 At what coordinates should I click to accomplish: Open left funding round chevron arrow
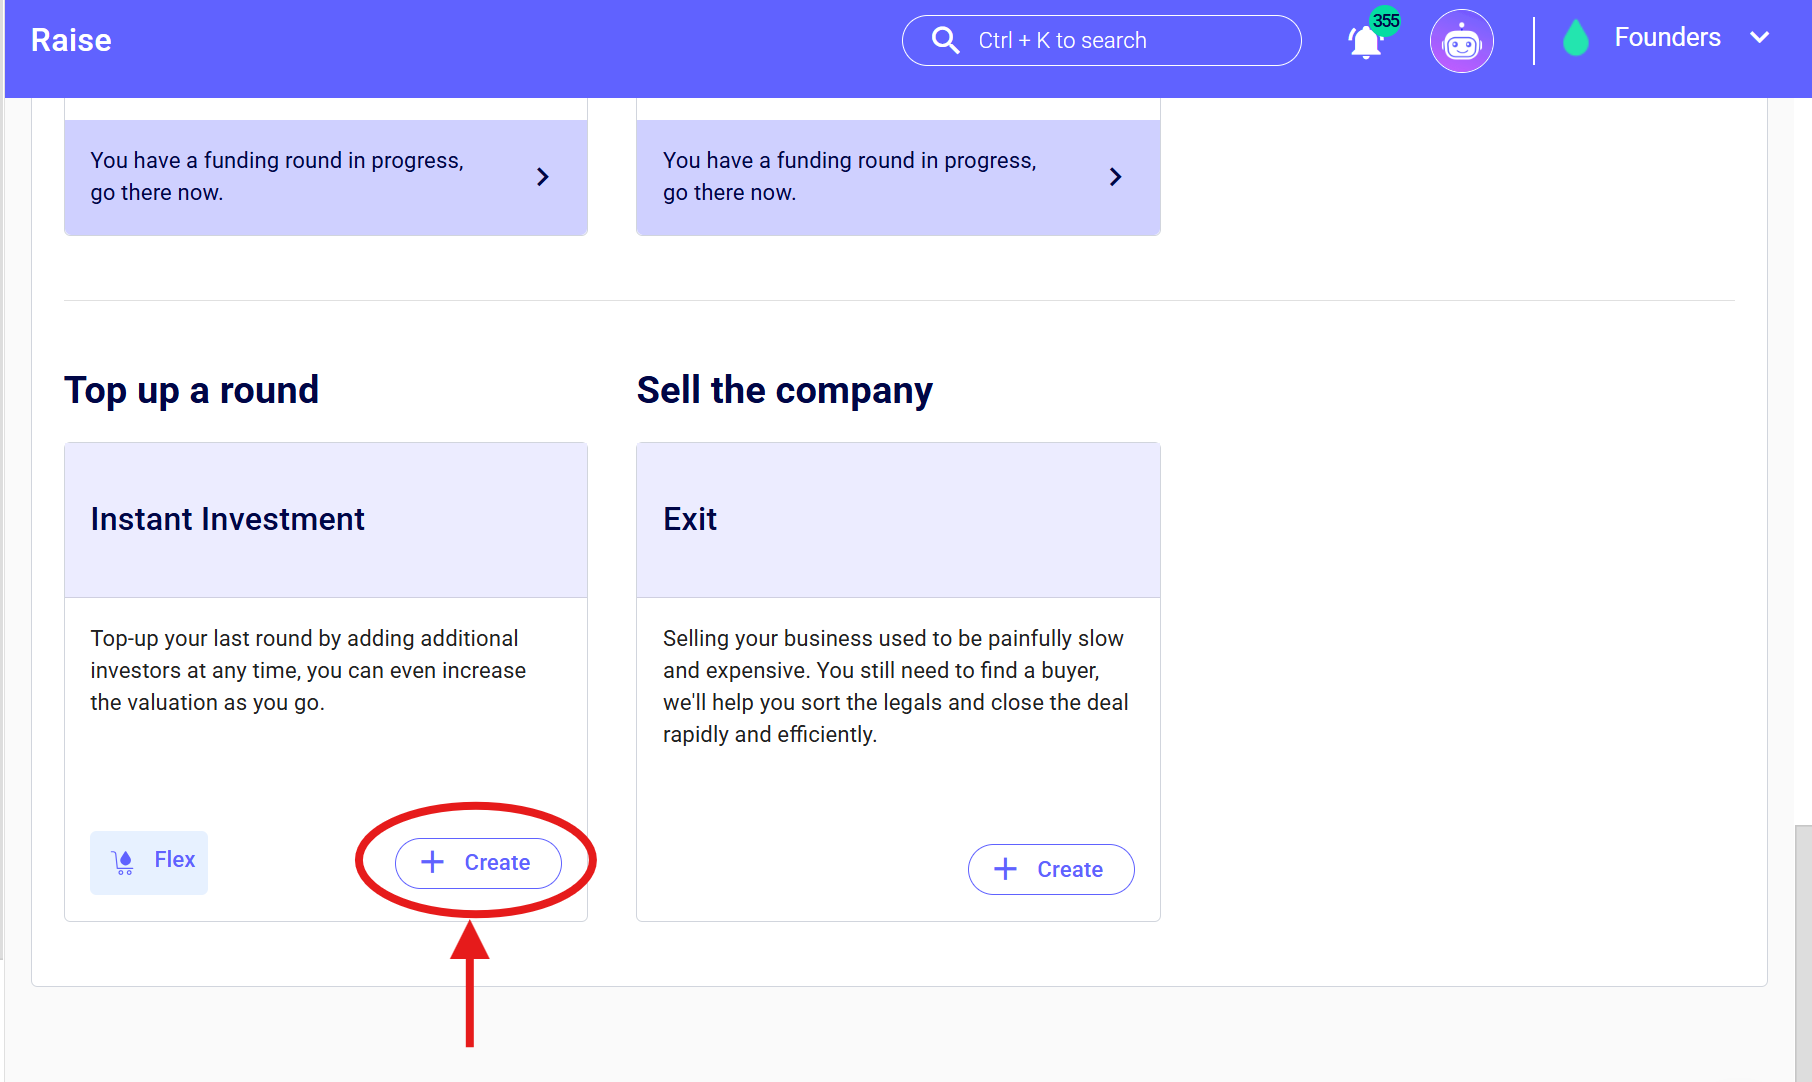(543, 177)
